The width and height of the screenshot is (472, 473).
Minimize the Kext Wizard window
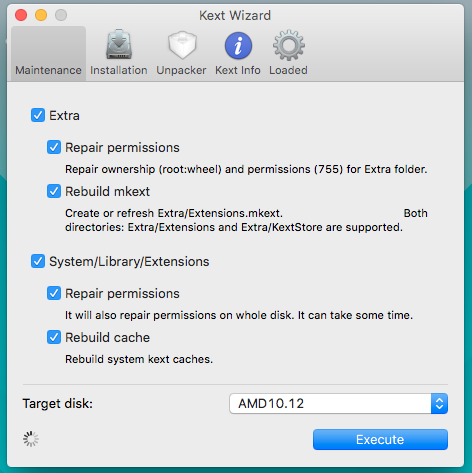(41, 15)
